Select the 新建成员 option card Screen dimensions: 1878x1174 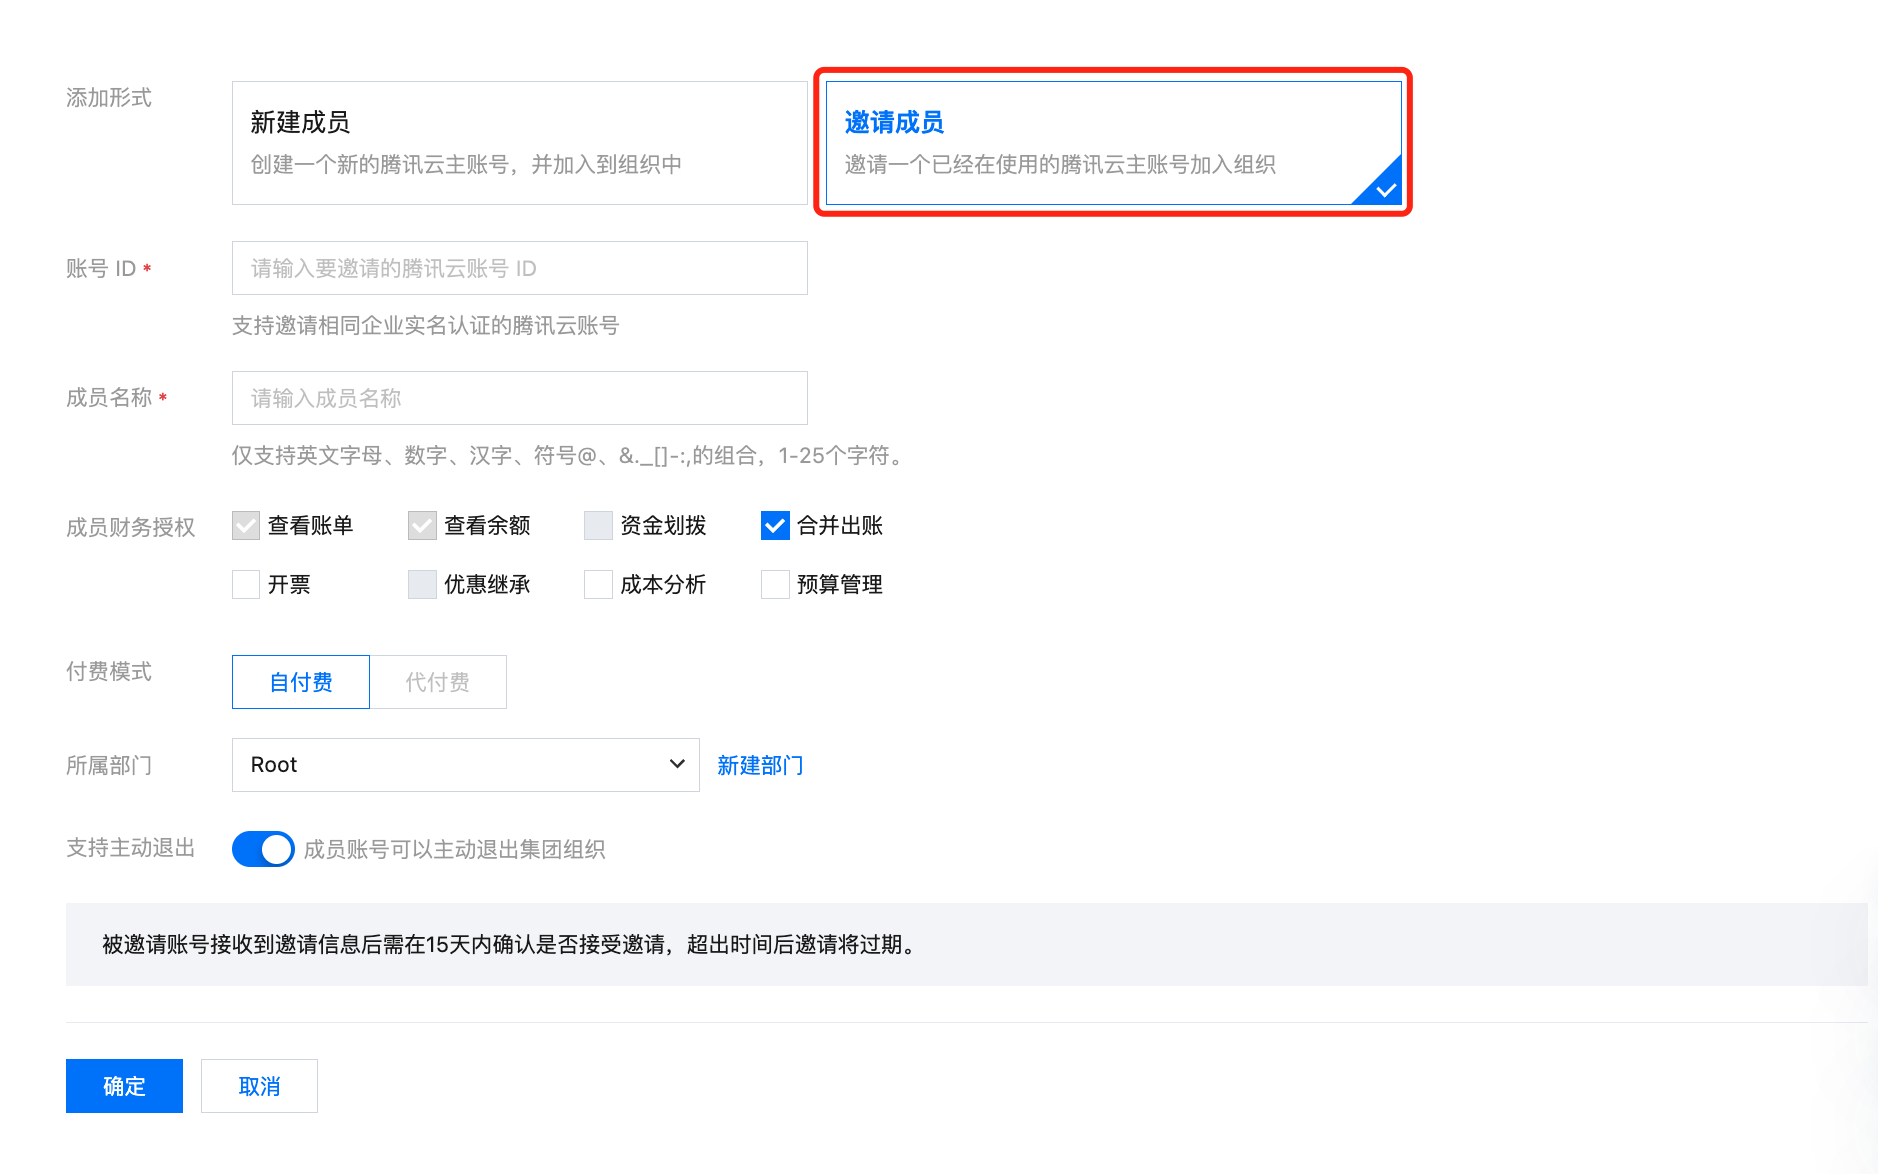point(519,143)
